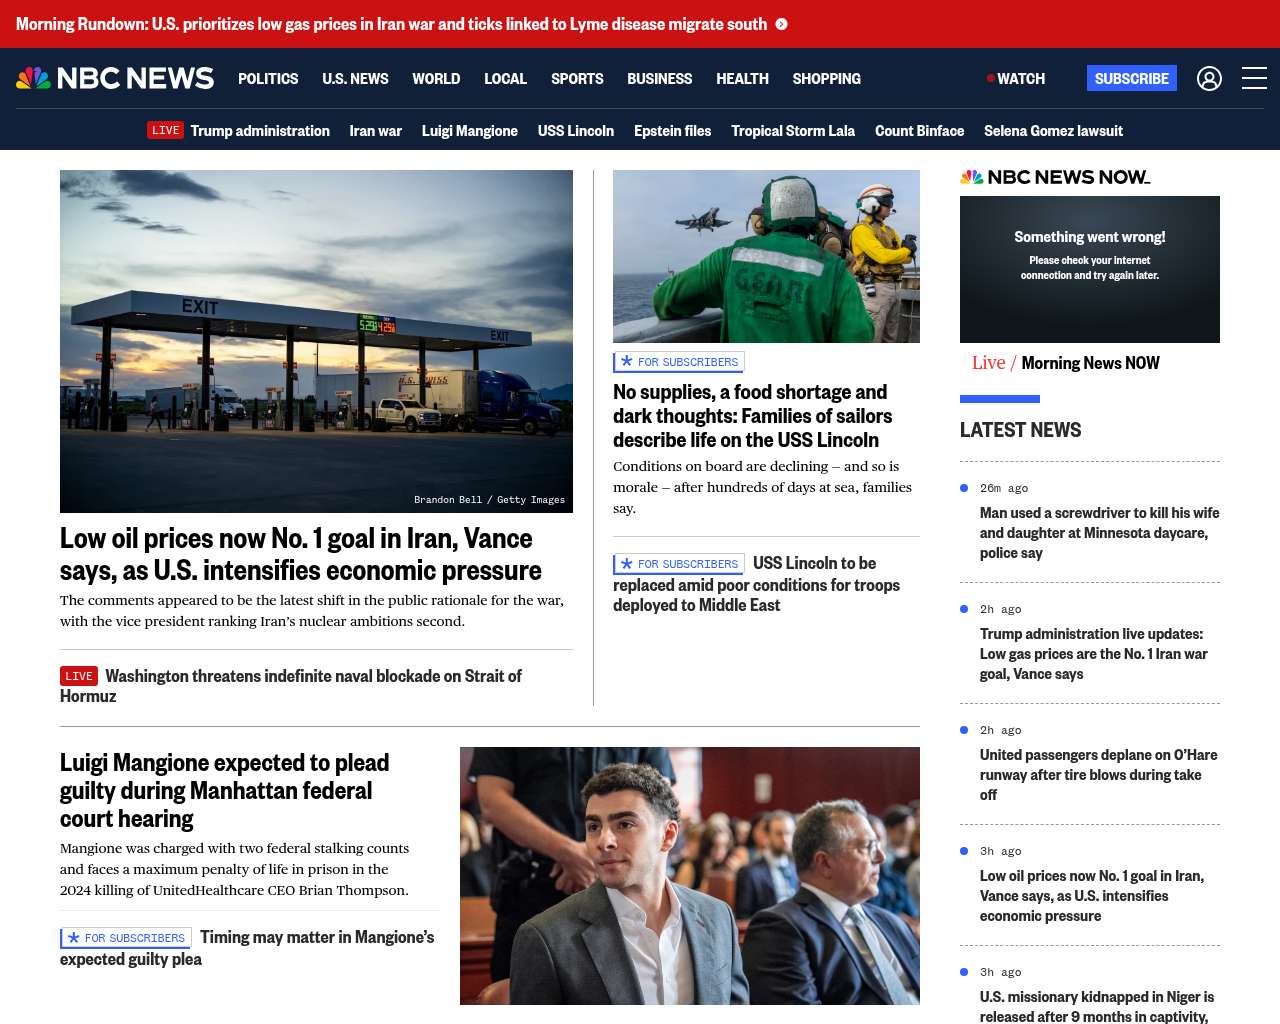
Task: Click the LIVE badge on Strait of Hormuz story
Action: [79, 676]
